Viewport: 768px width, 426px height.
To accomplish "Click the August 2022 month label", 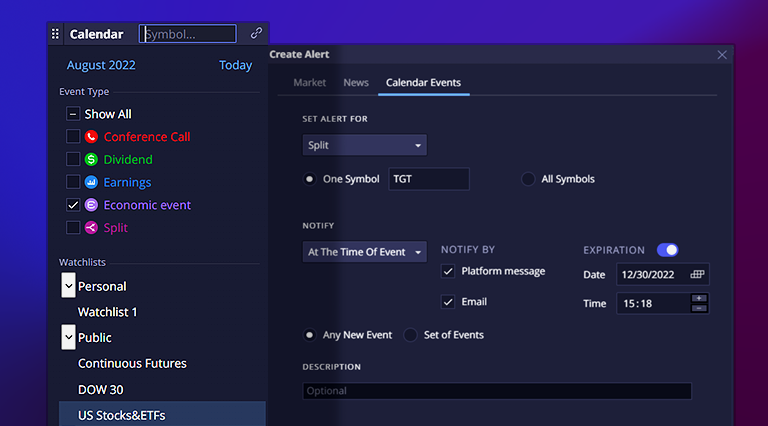I will [x=101, y=66].
